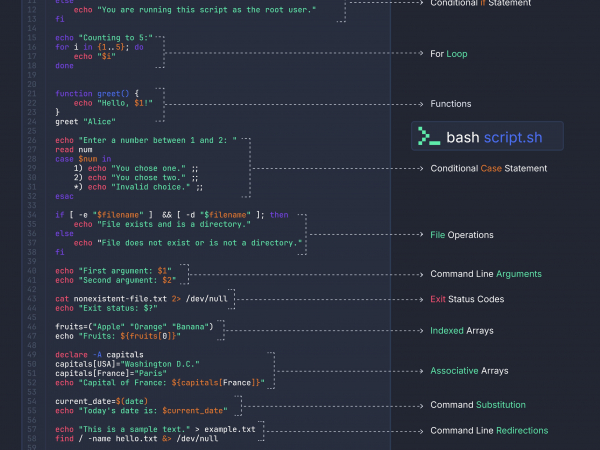Click the 'Associative Arrays' label
This screenshot has width=600, height=450.
tap(469, 371)
